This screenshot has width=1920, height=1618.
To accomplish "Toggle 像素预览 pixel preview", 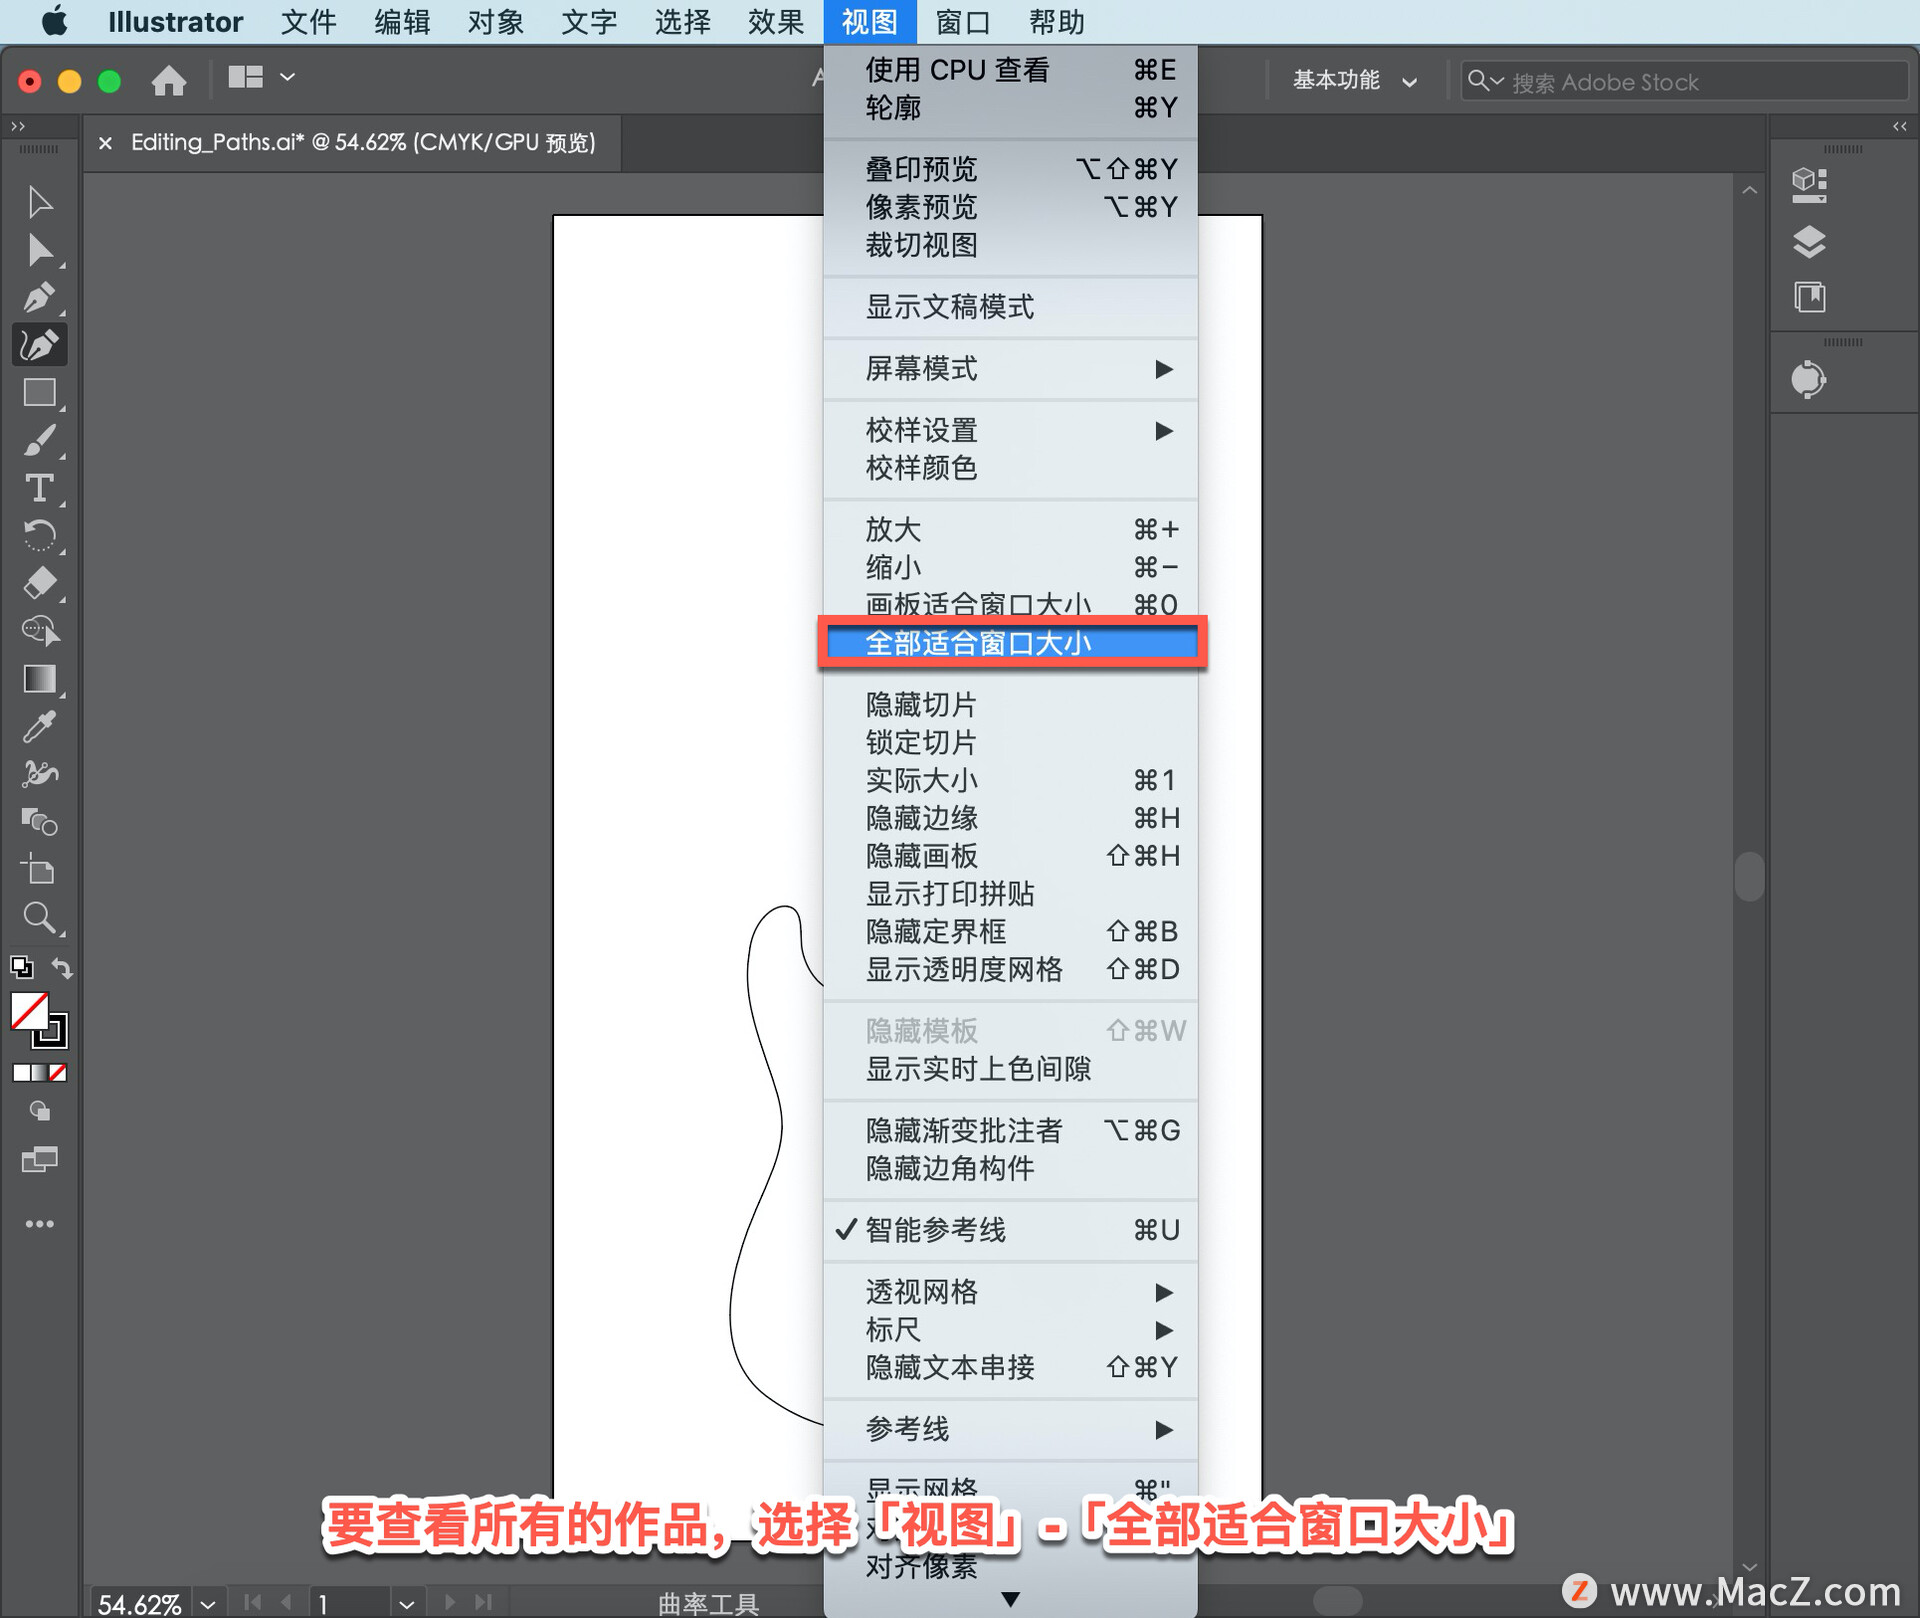I will click(x=1010, y=207).
